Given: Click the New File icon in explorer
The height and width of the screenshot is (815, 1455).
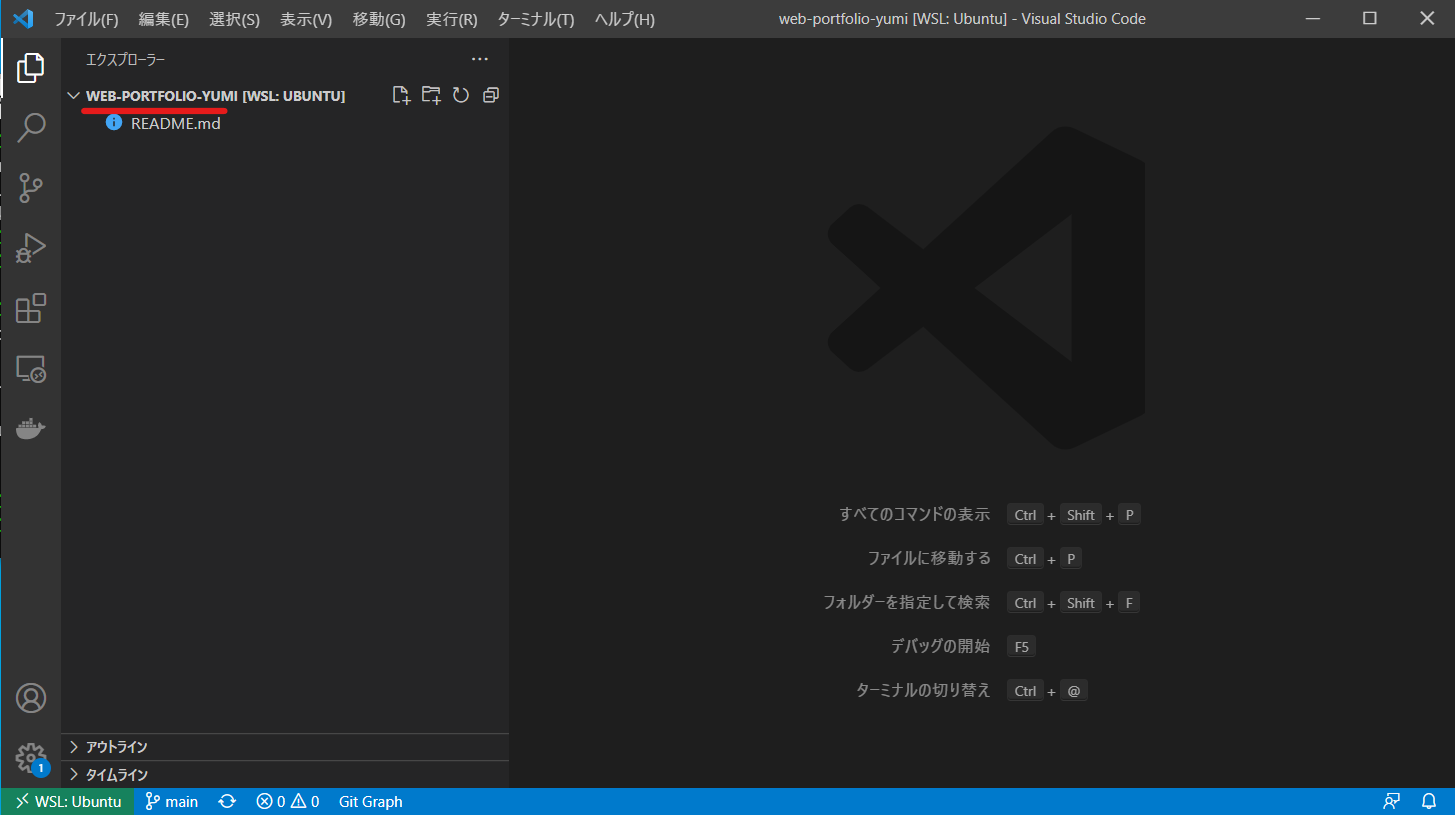Looking at the screenshot, I should pyautogui.click(x=401, y=95).
